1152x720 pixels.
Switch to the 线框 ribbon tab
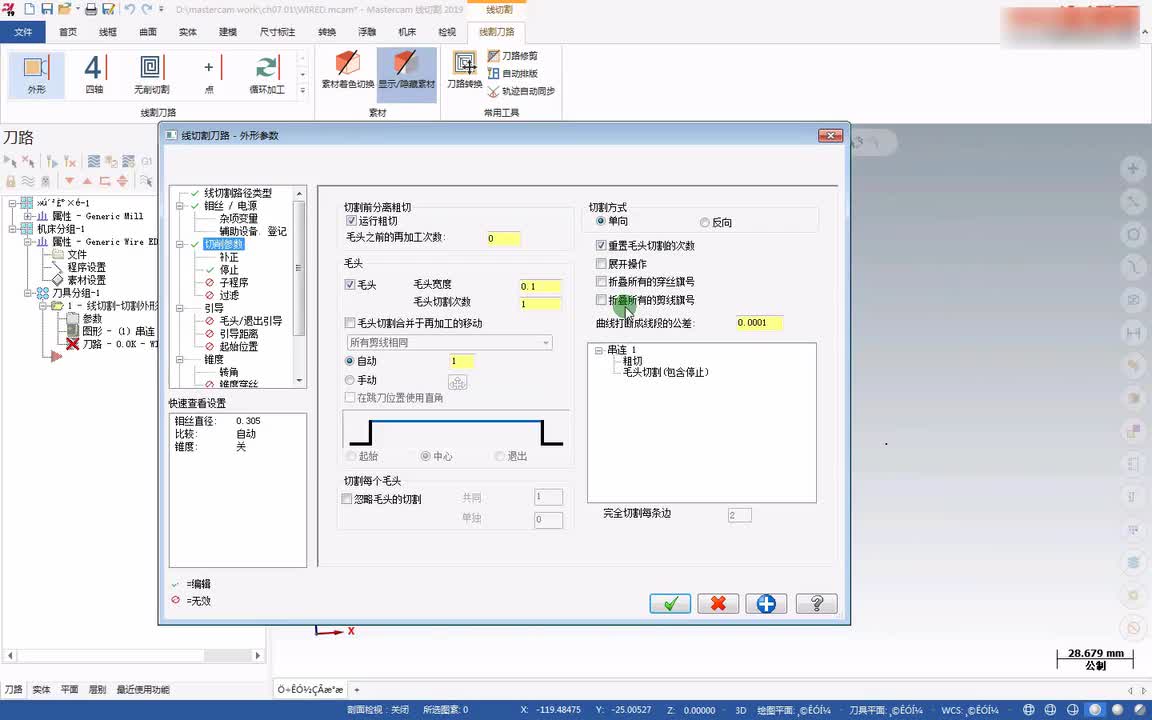coord(107,32)
